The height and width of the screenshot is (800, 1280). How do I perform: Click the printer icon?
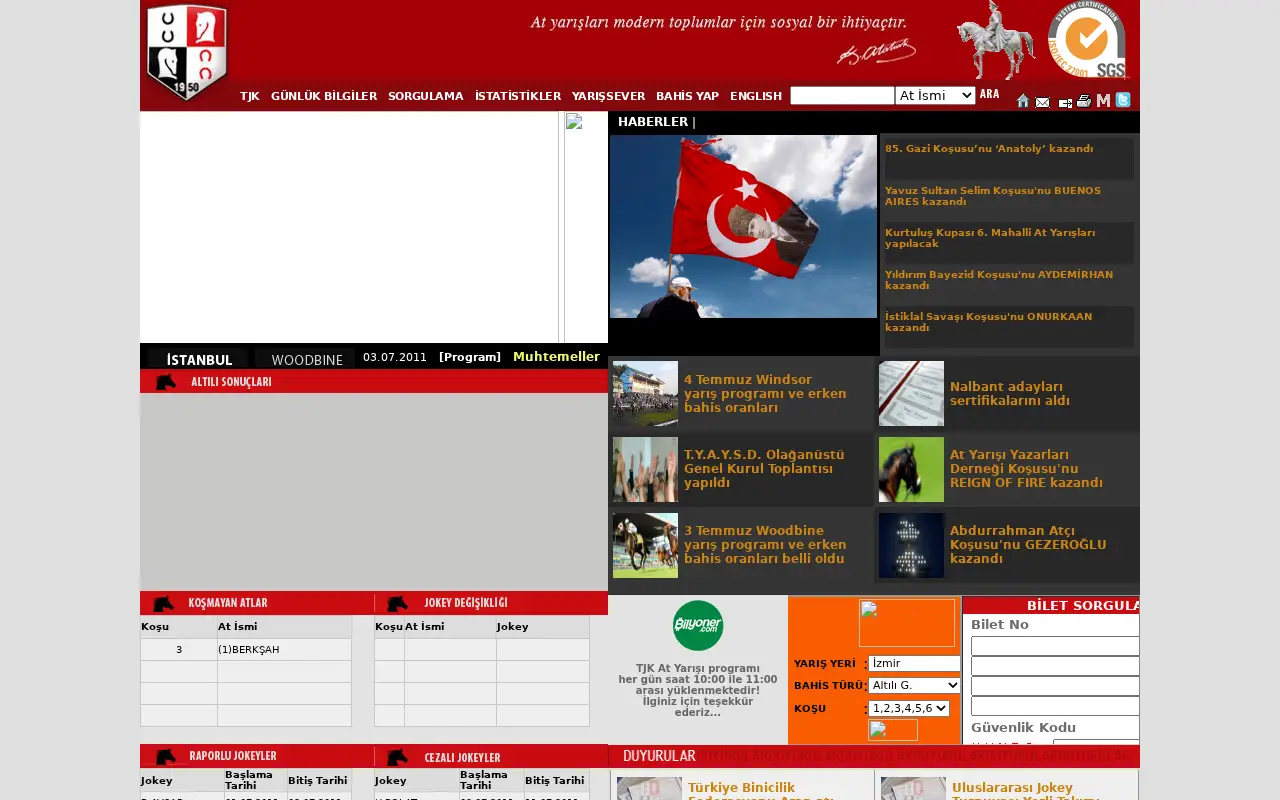point(1084,101)
